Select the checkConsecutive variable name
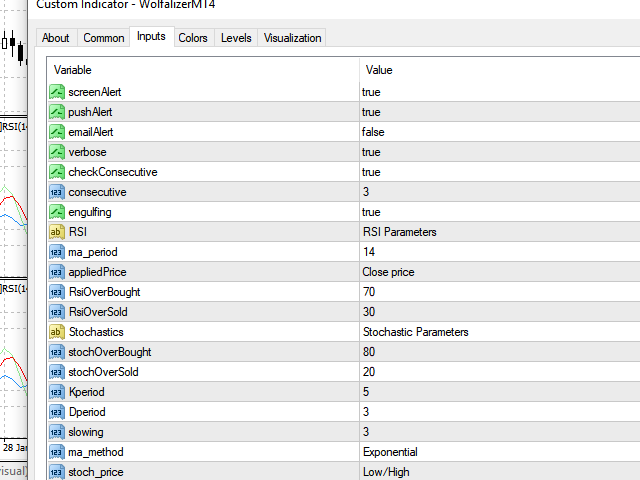 tap(113, 172)
